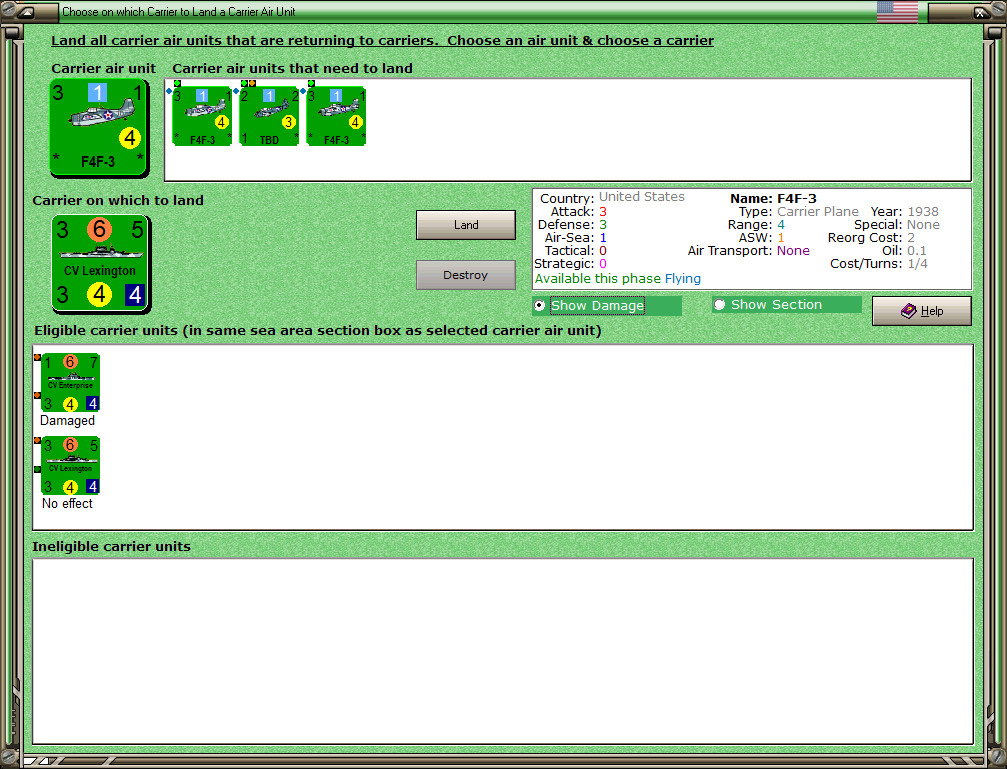Viewport: 1007px width, 769px height.
Task: Open Help with the book button
Action: coord(922,311)
